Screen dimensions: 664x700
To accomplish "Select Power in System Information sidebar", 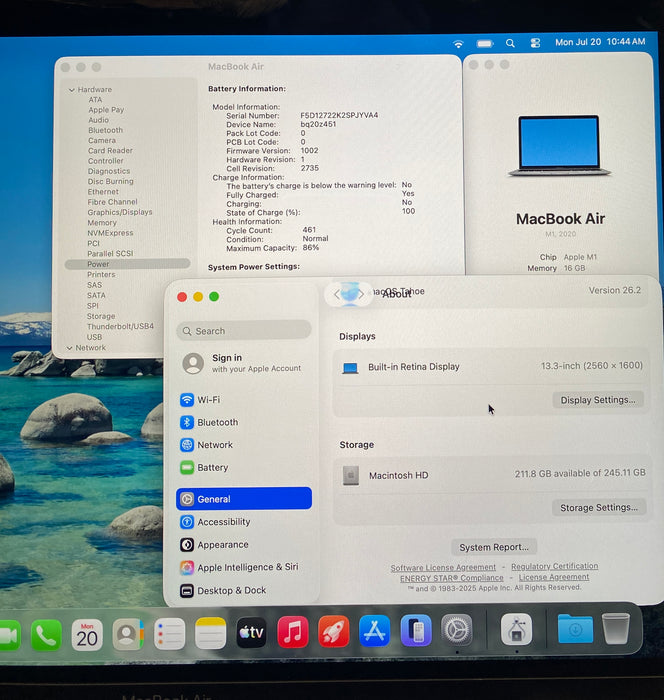I will [128, 264].
